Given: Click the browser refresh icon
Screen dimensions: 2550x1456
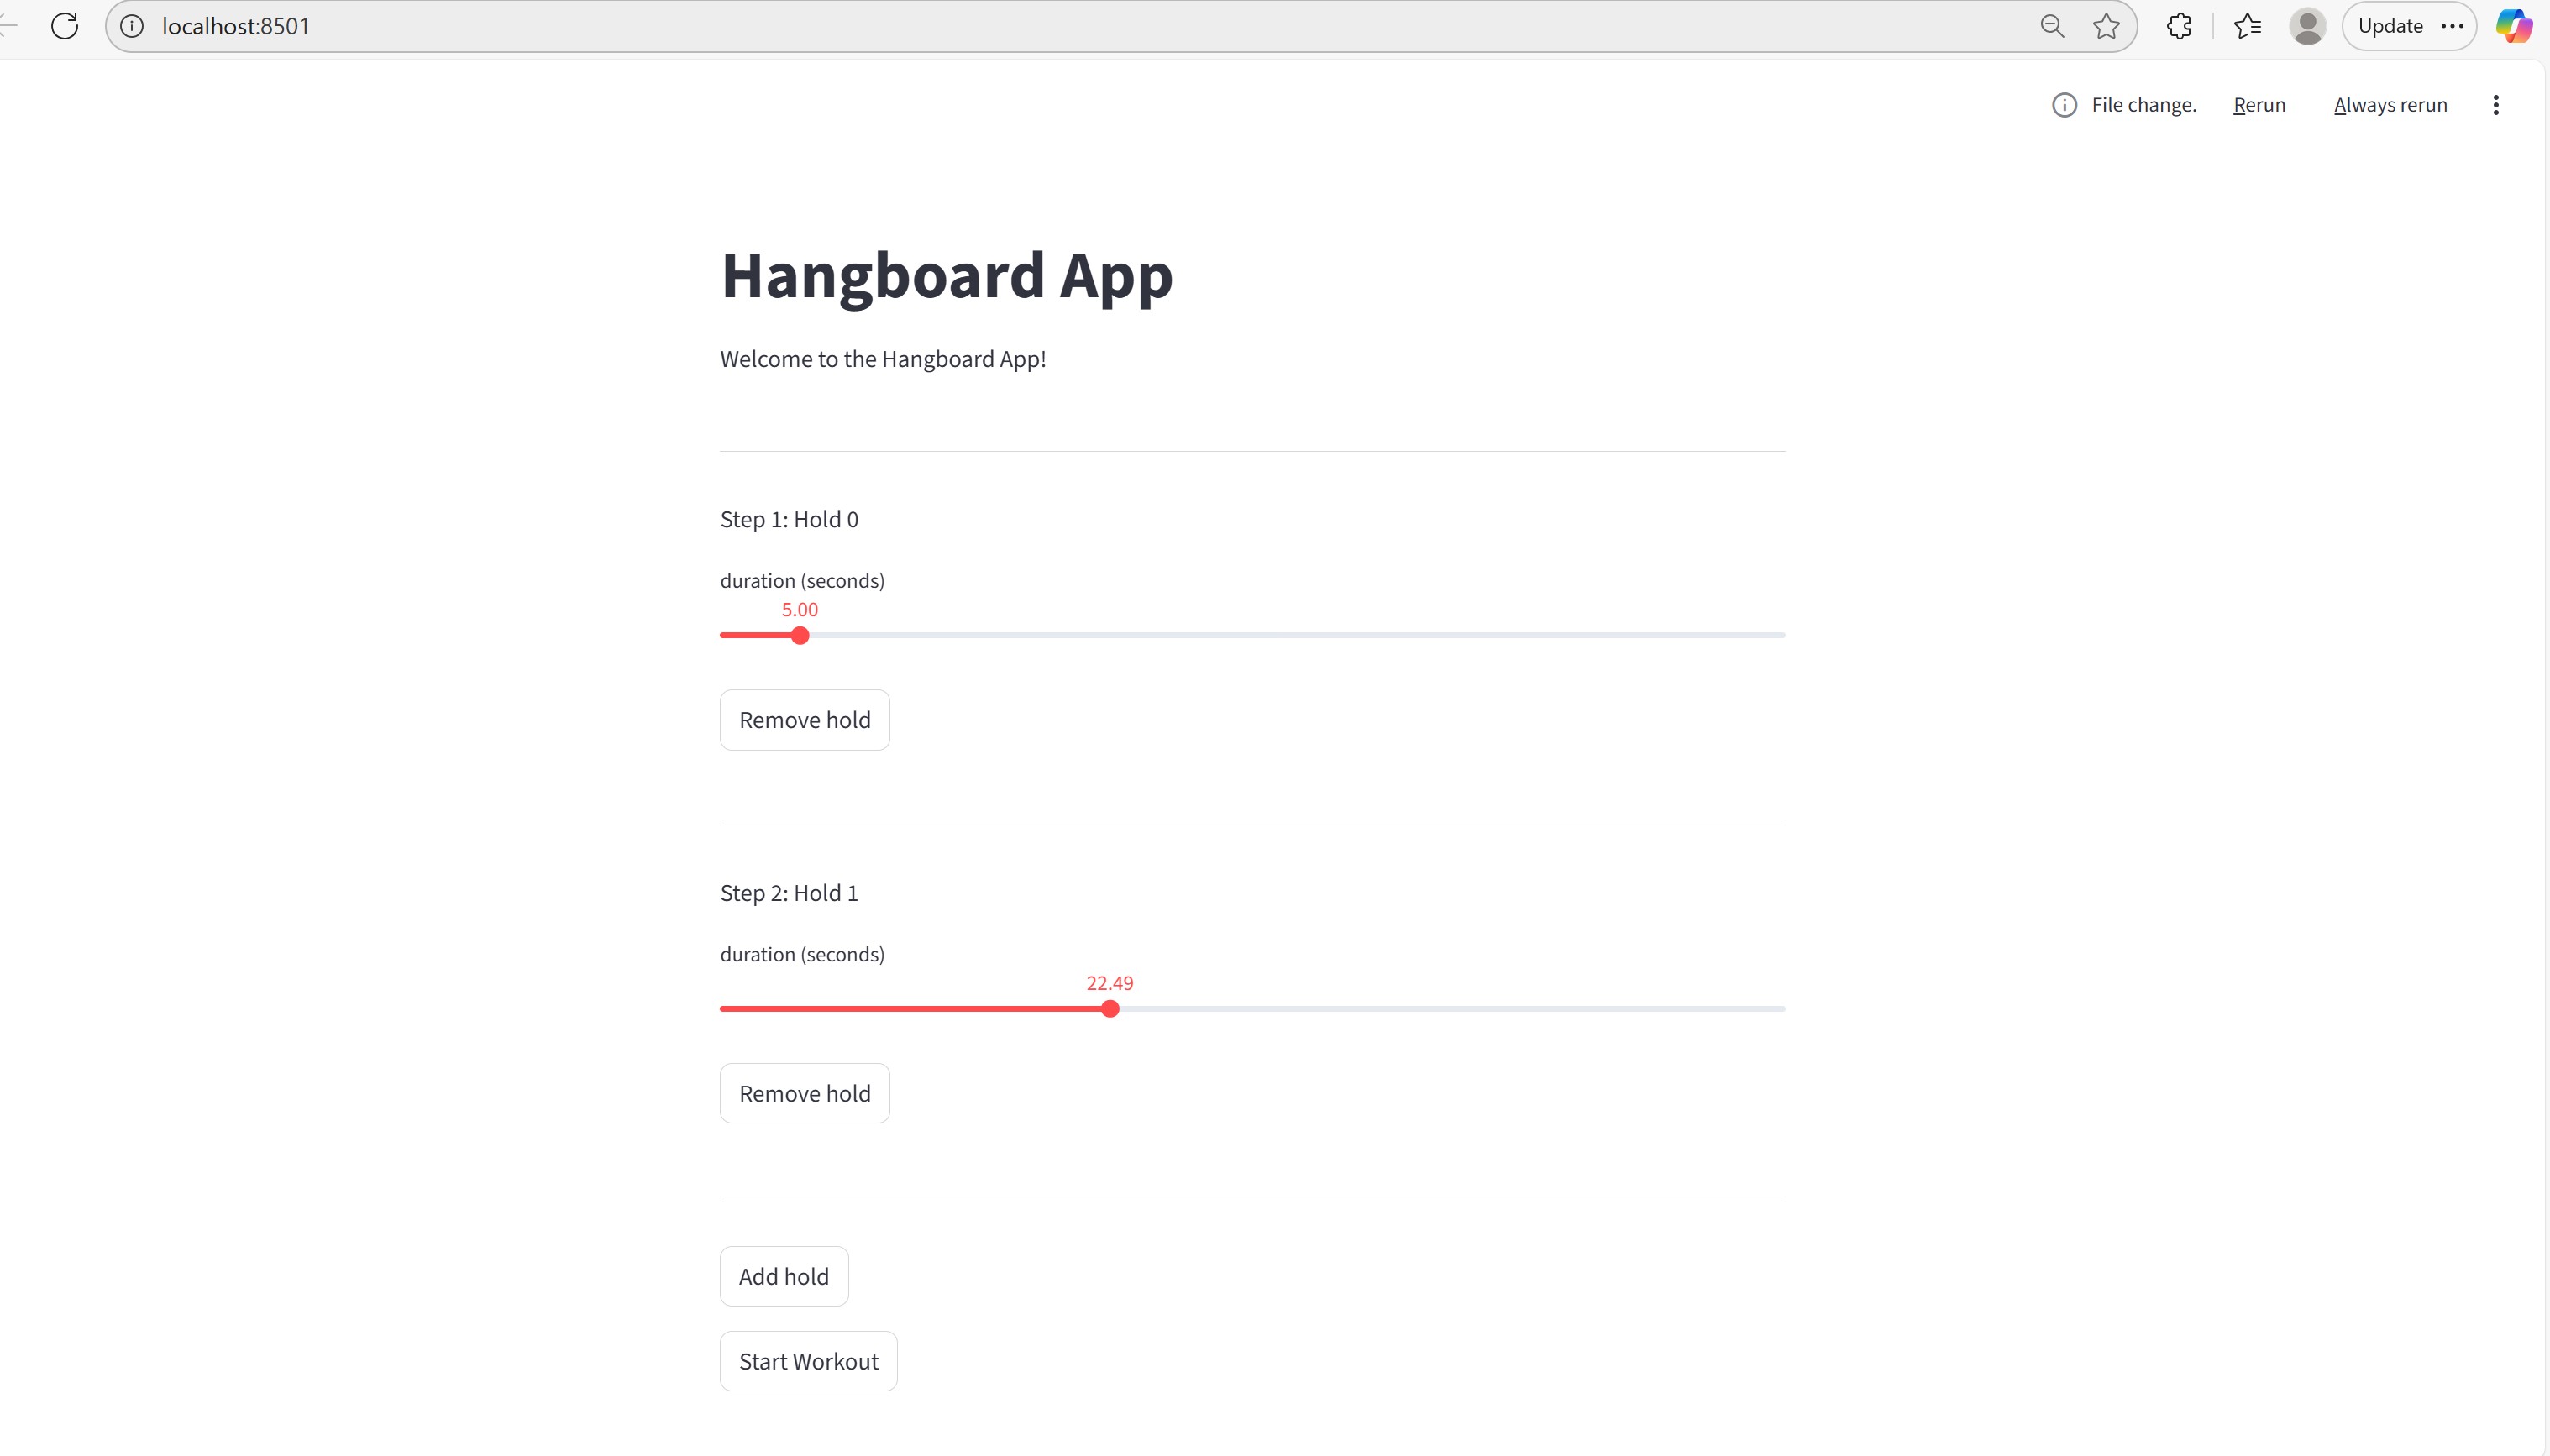Looking at the screenshot, I should [65, 26].
